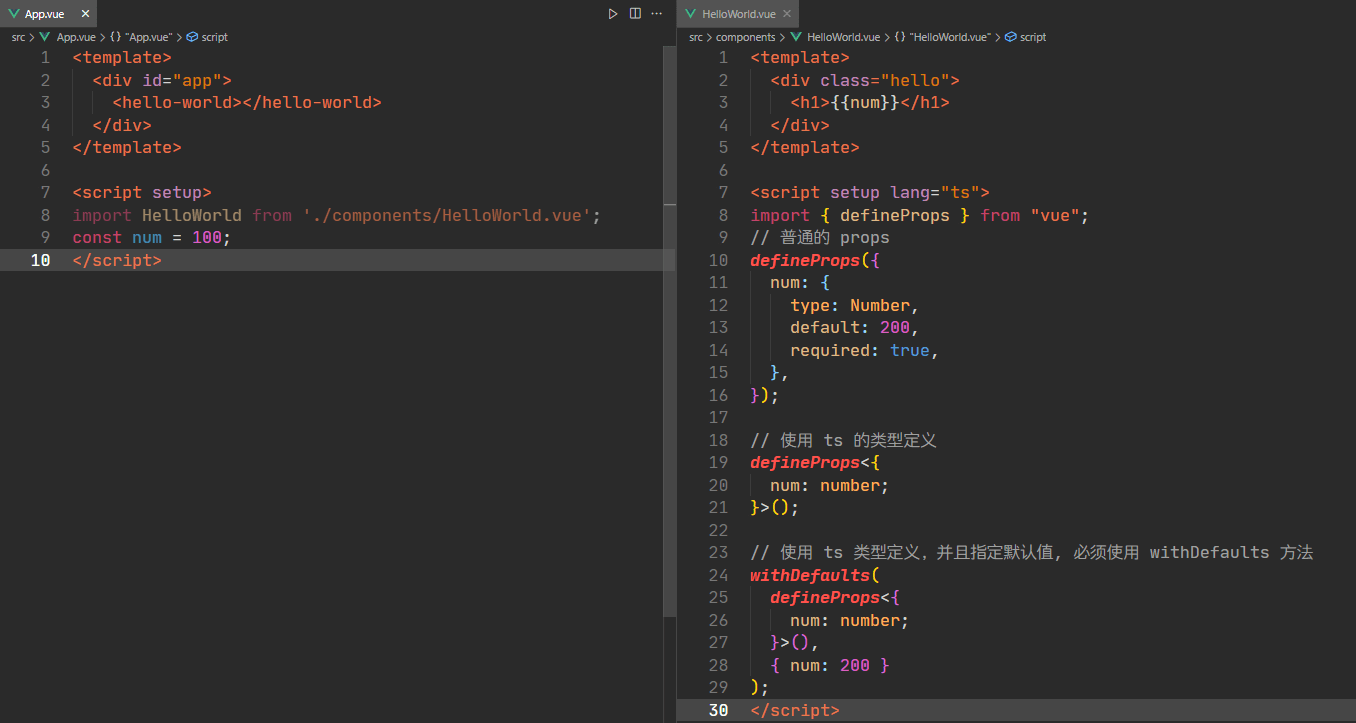Viewport: 1356px width, 723px height.
Task: Open the More Actions ellipsis menu
Action: (x=657, y=14)
